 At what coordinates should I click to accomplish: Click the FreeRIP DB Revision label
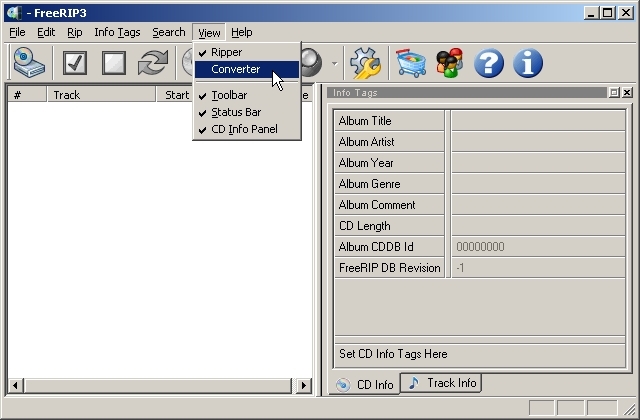pos(389,268)
